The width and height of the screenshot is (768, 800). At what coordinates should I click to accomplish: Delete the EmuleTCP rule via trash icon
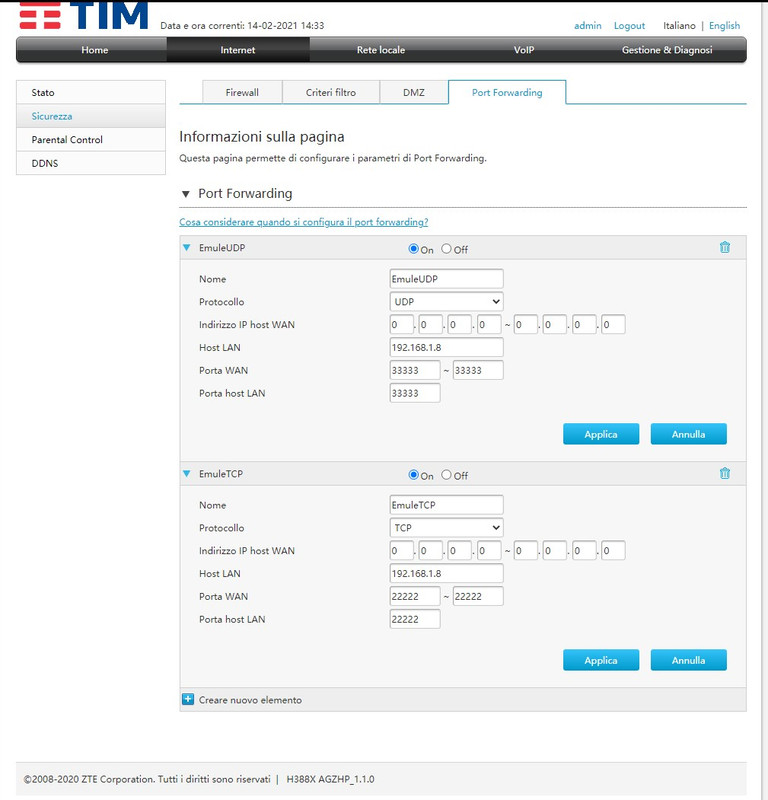pyautogui.click(x=725, y=473)
